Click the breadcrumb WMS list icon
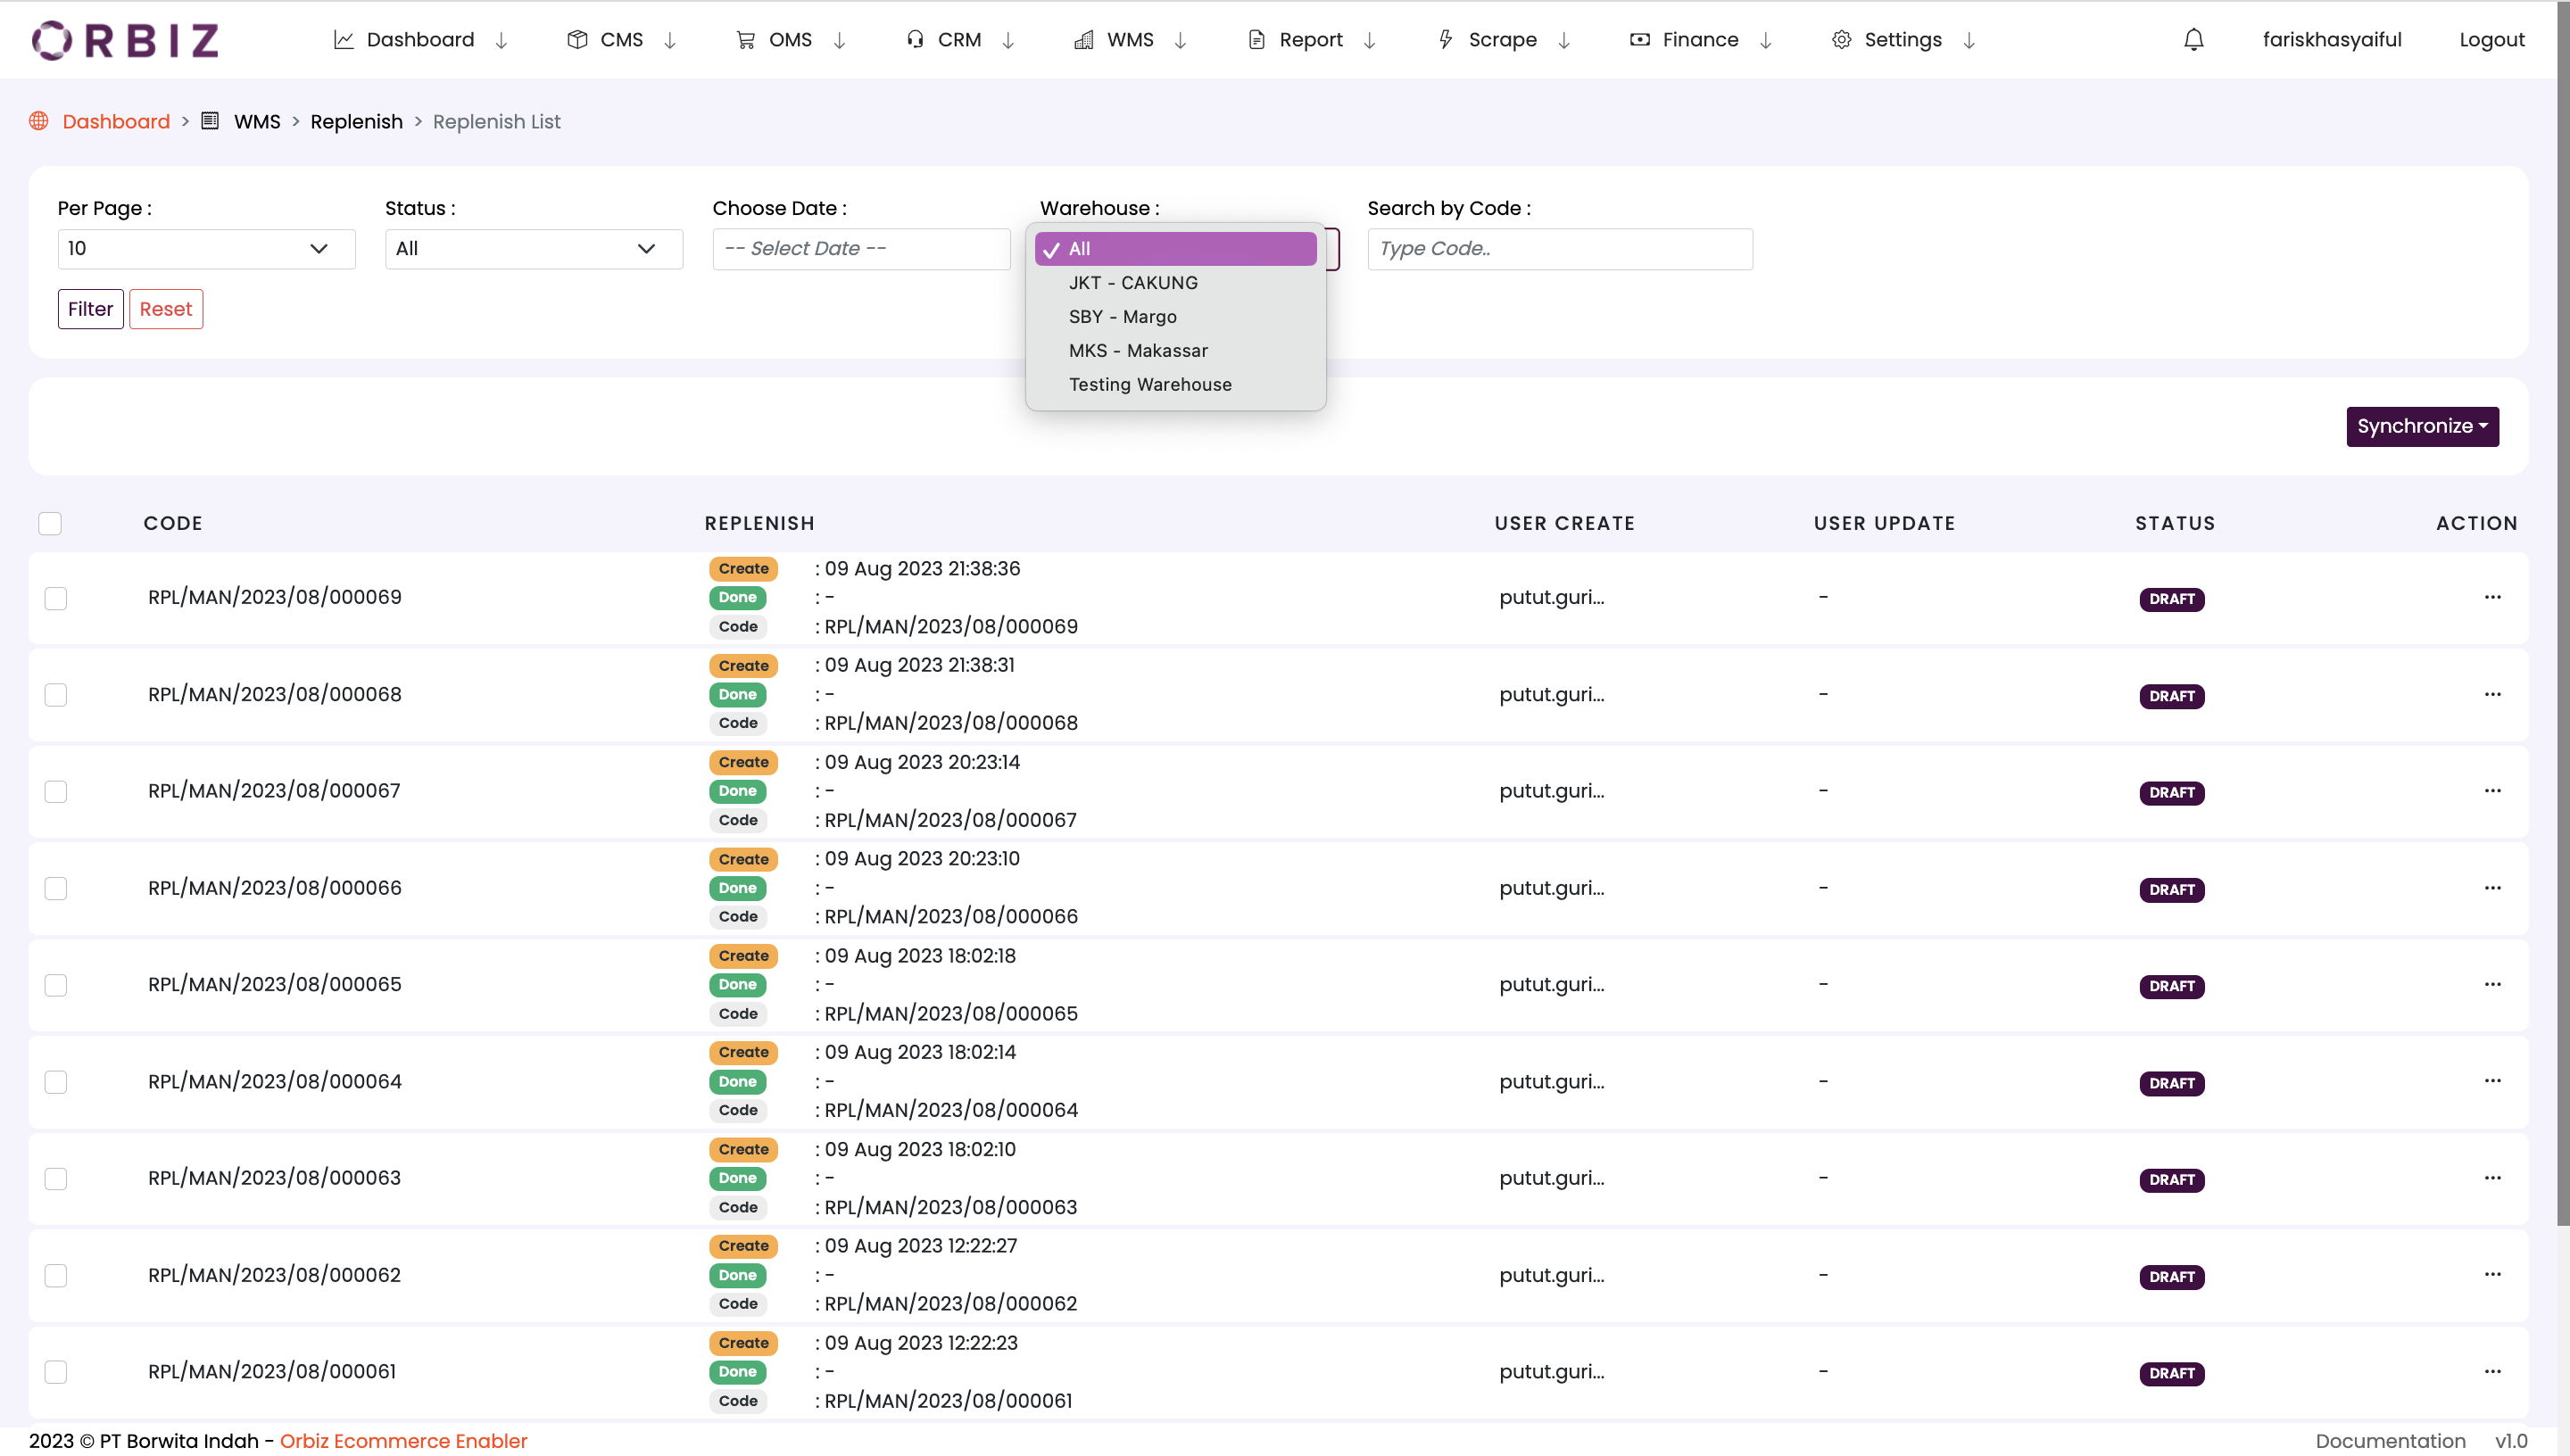Viewport: 2570px width, 1456px height. 210,121
